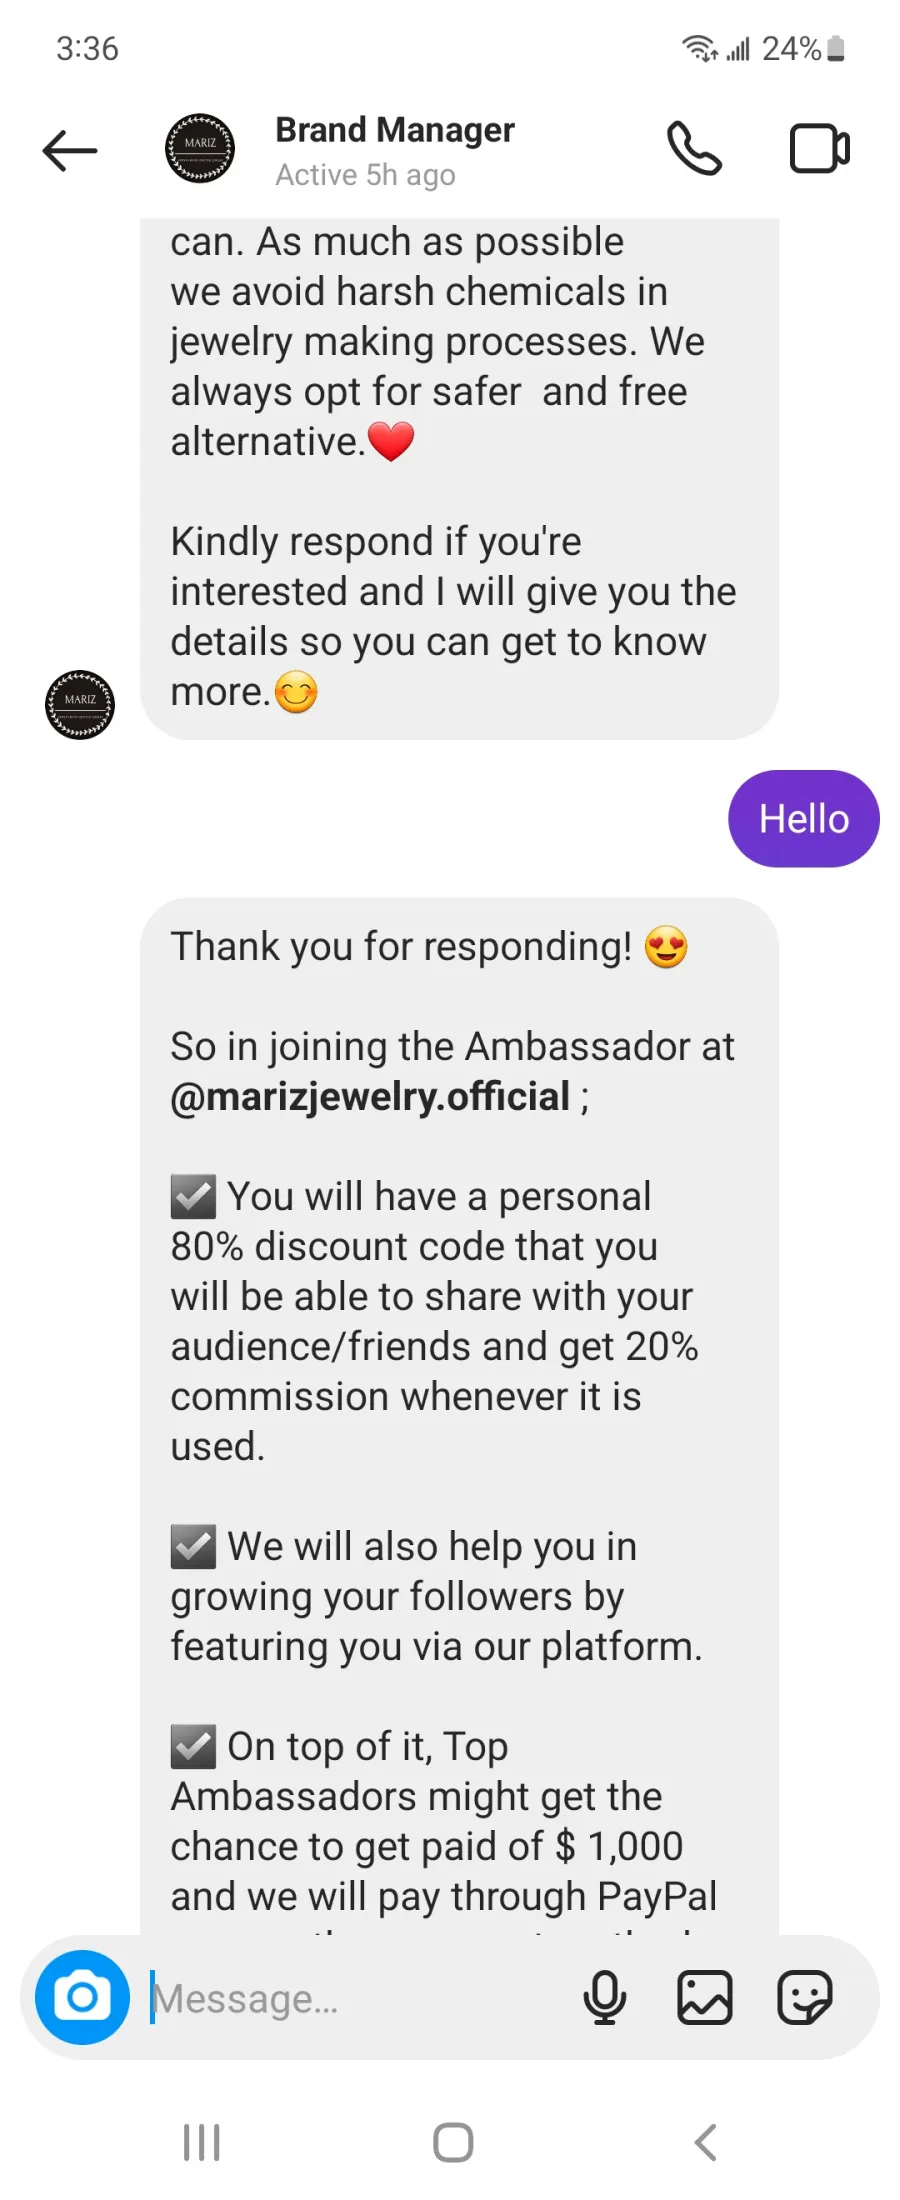The width and height of the screenshot is (900, 2200).
Task: Click the Brand Manager name title
Action: pos(395,130)
